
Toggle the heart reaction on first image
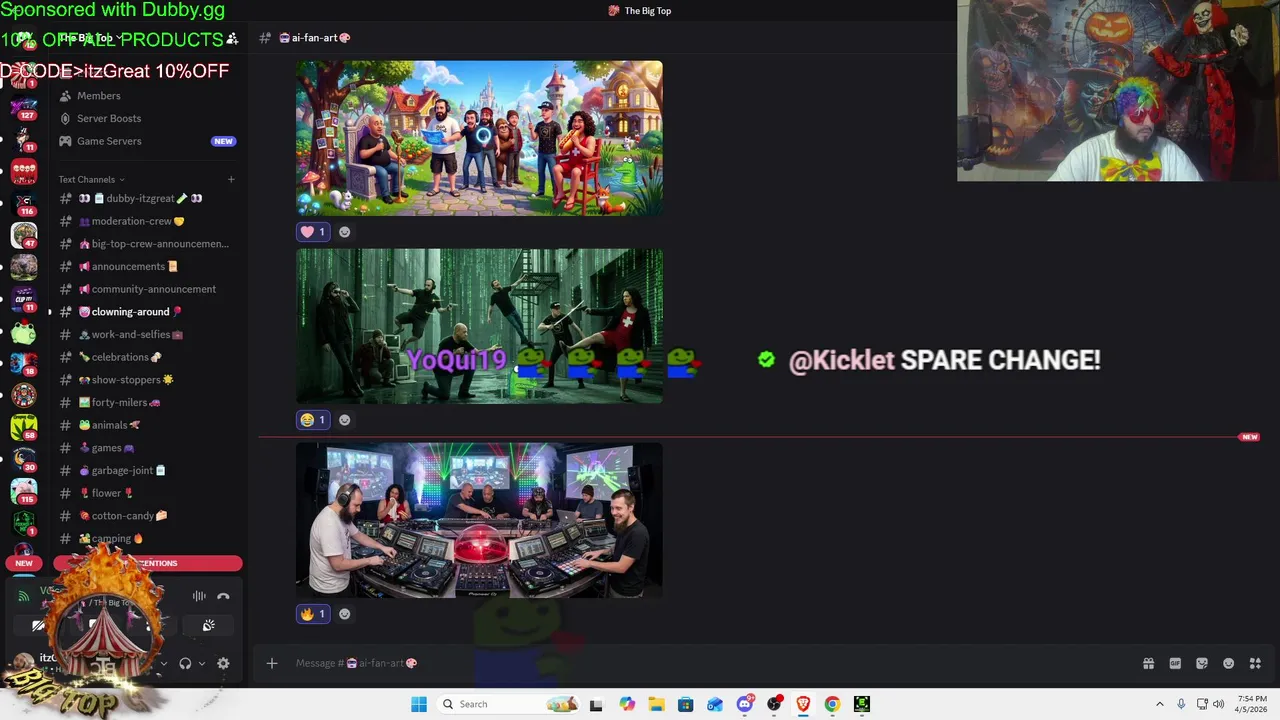313,232
